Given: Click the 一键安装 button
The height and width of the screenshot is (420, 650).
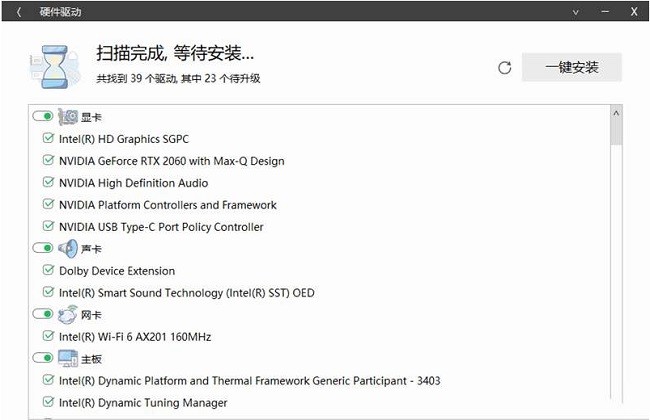Looking at the screenshot, I should point(572,67).
